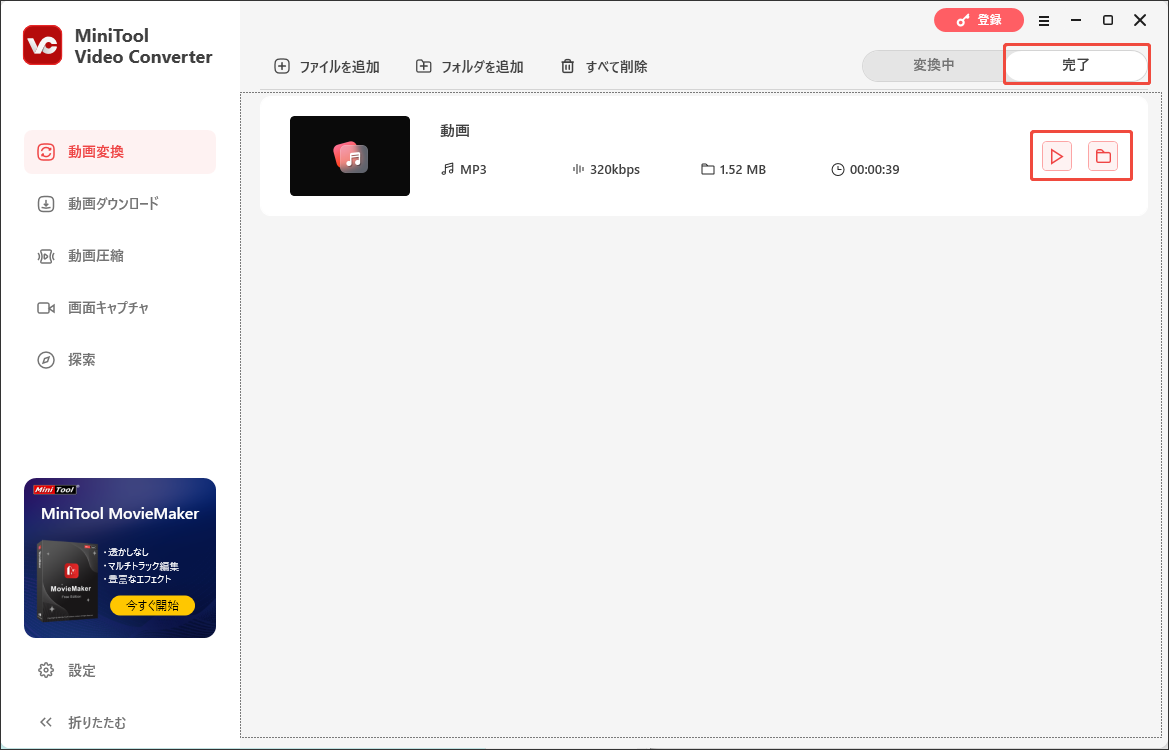Open the hamburger menu in title bar
The image size is (1169, 750).
pyautogui.click(x=1044, y=21)
